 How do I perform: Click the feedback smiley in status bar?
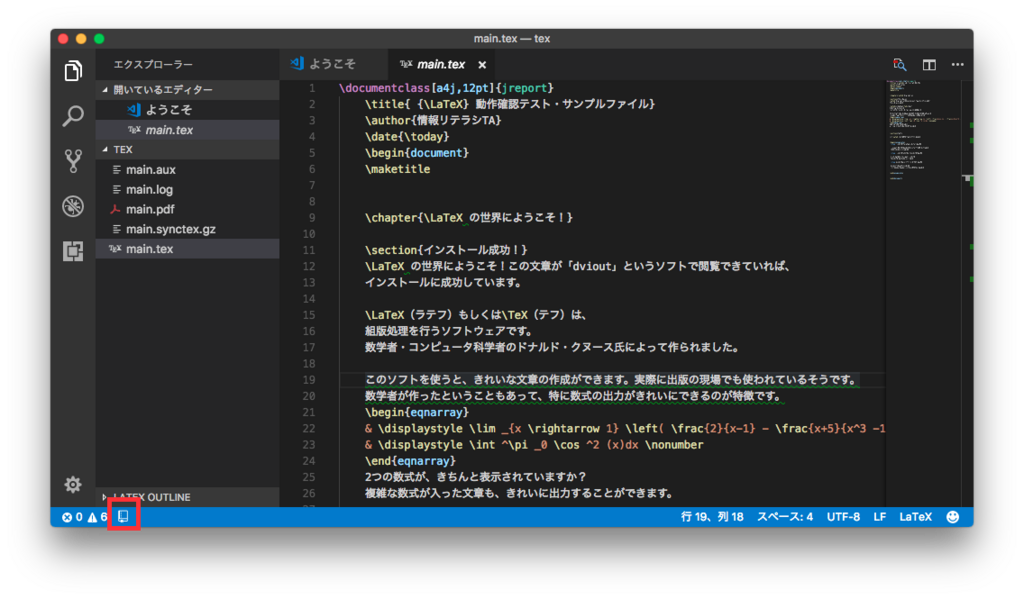[x=953, y=517]
